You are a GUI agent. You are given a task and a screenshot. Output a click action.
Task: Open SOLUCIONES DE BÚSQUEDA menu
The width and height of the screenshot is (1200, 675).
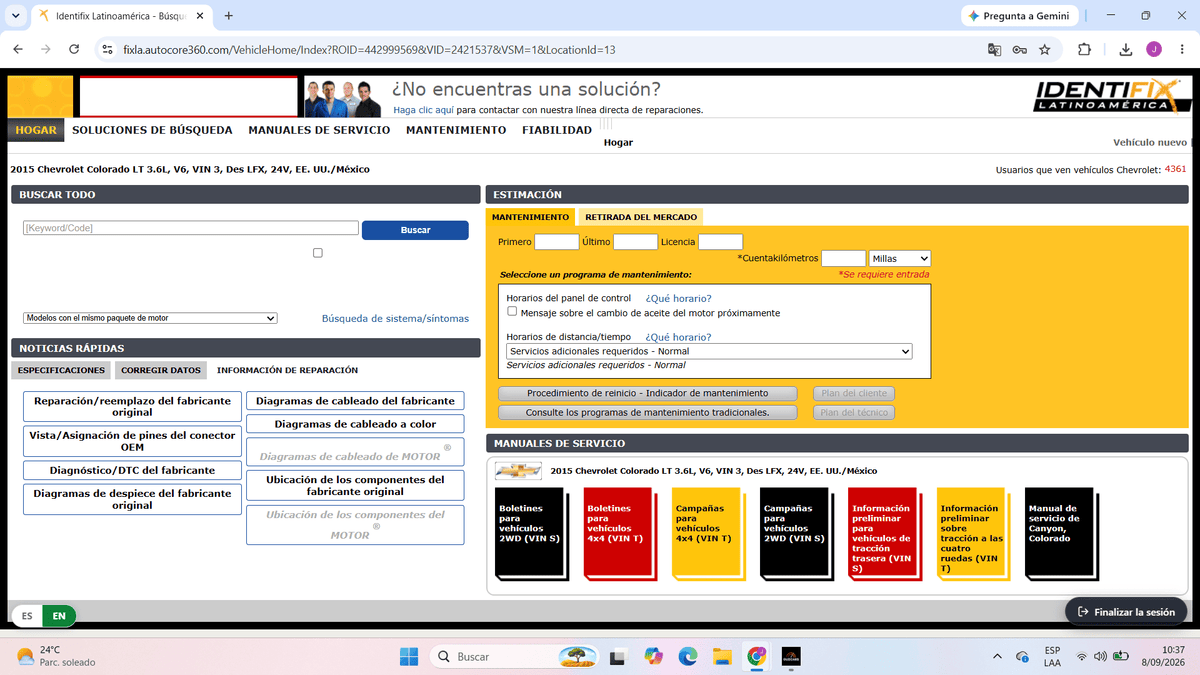(x=152, y=130)
